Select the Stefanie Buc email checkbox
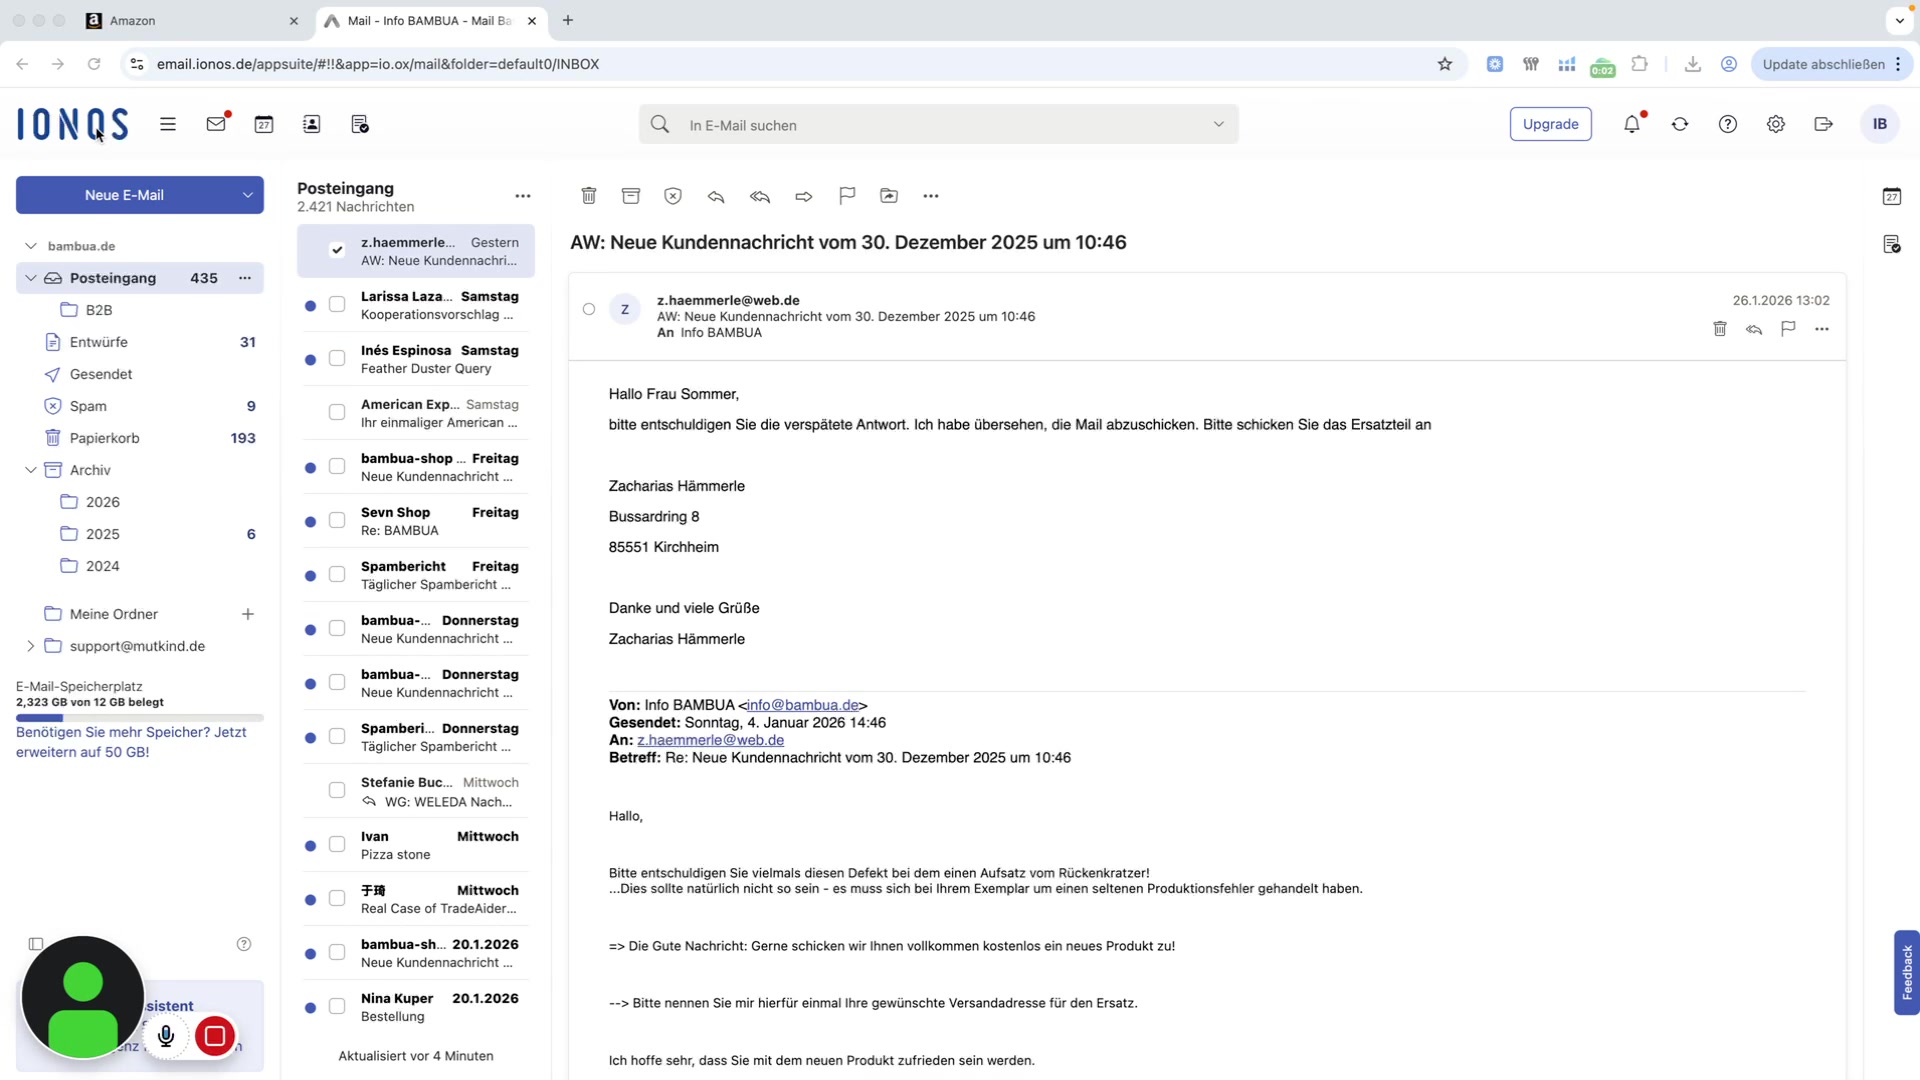Image resolution: width=1920 pixels, height=1080 pixels. pyautogui.click(x=337, y=790)
